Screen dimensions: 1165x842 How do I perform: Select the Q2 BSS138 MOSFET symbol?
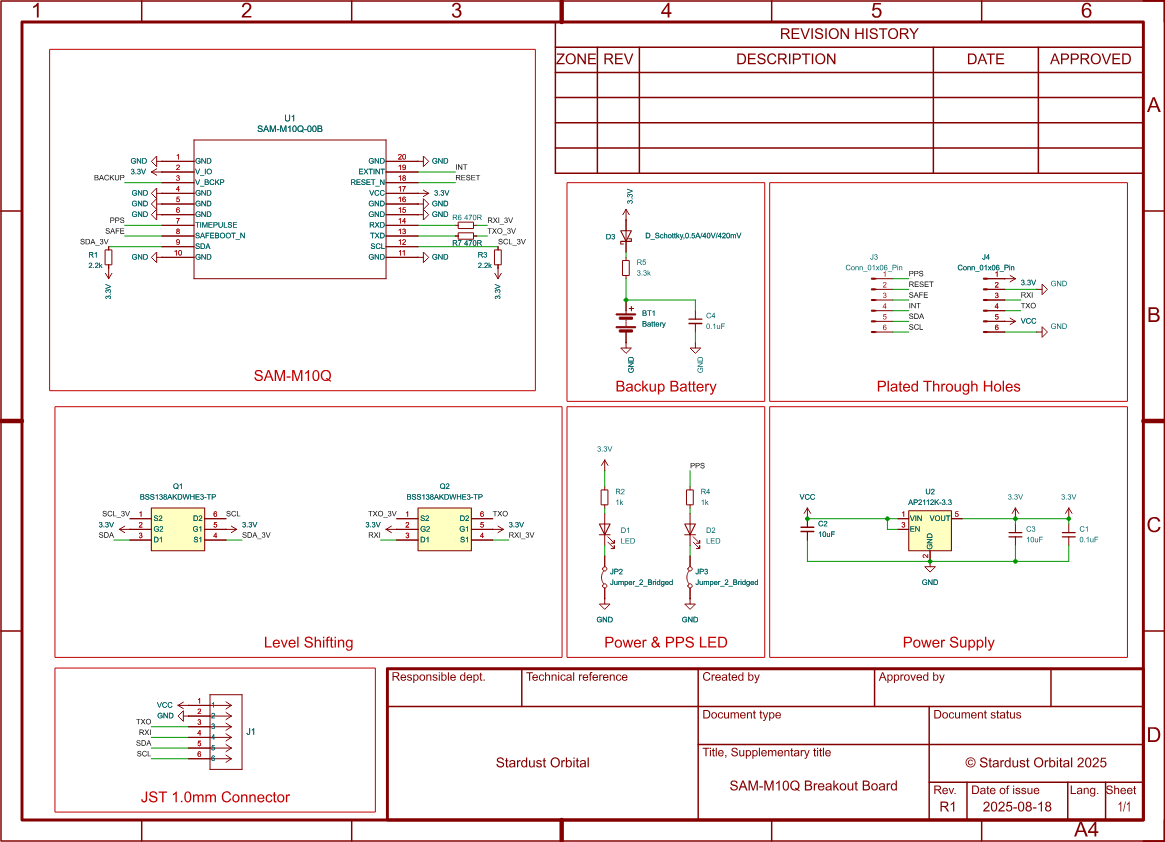[x=445, y=528]
